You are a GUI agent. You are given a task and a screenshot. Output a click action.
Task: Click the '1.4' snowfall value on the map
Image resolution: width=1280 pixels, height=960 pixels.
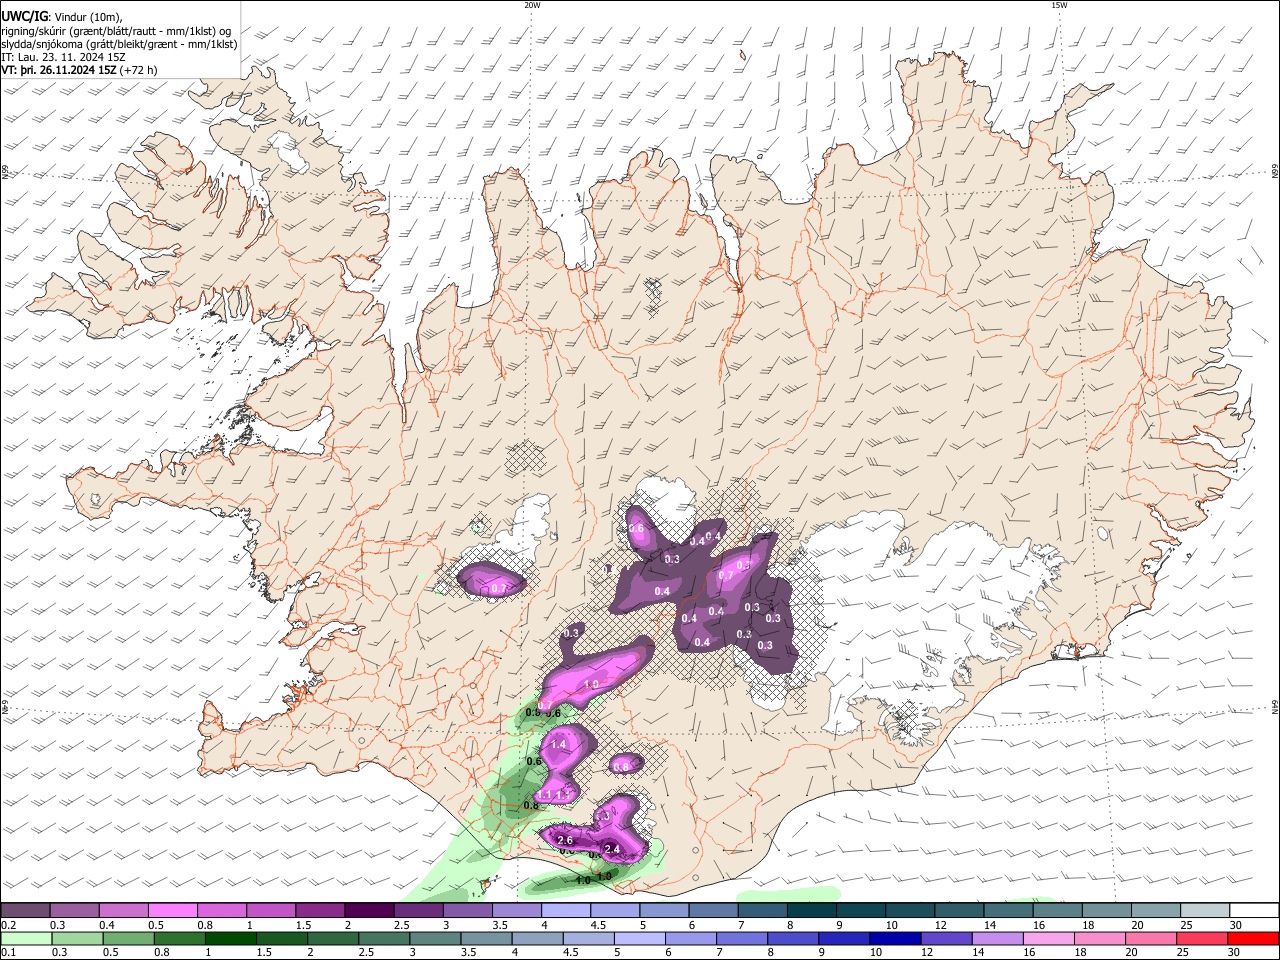558,744
